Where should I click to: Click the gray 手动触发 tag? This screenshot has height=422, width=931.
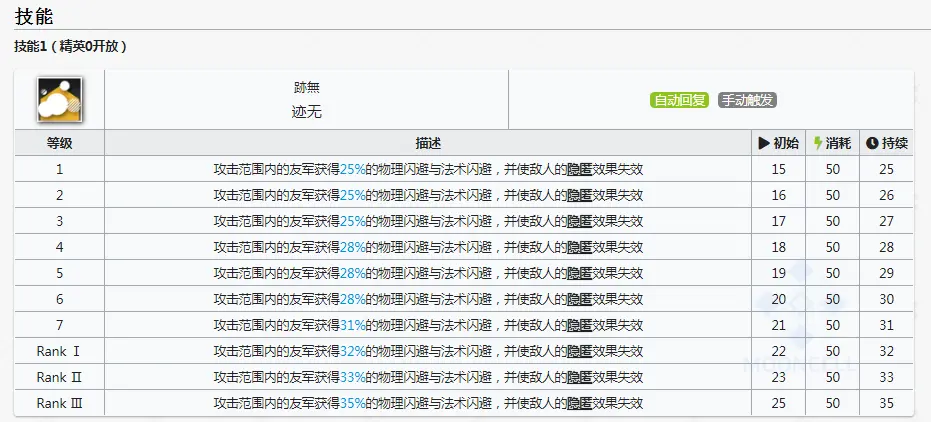pos(747,100)
